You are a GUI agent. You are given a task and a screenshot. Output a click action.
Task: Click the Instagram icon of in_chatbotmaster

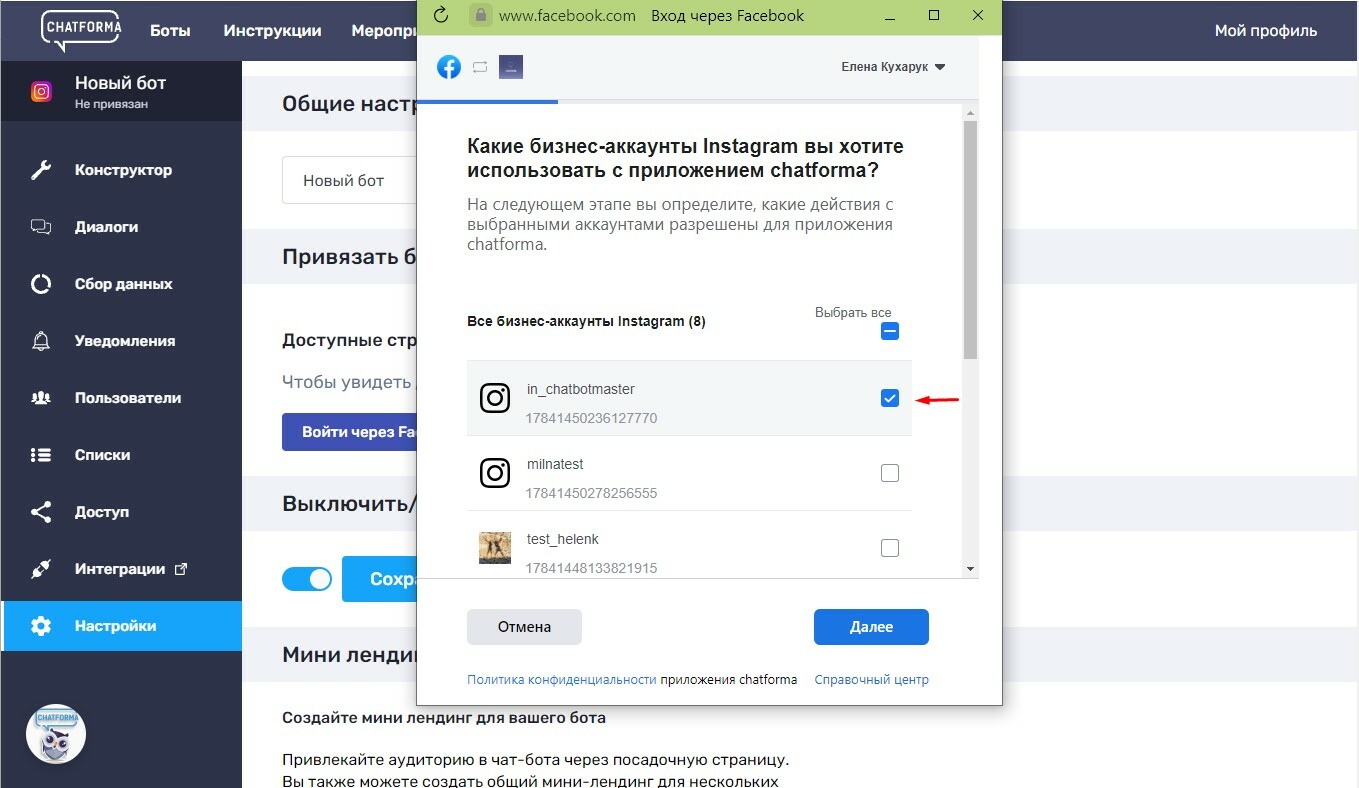pos(495,398)
